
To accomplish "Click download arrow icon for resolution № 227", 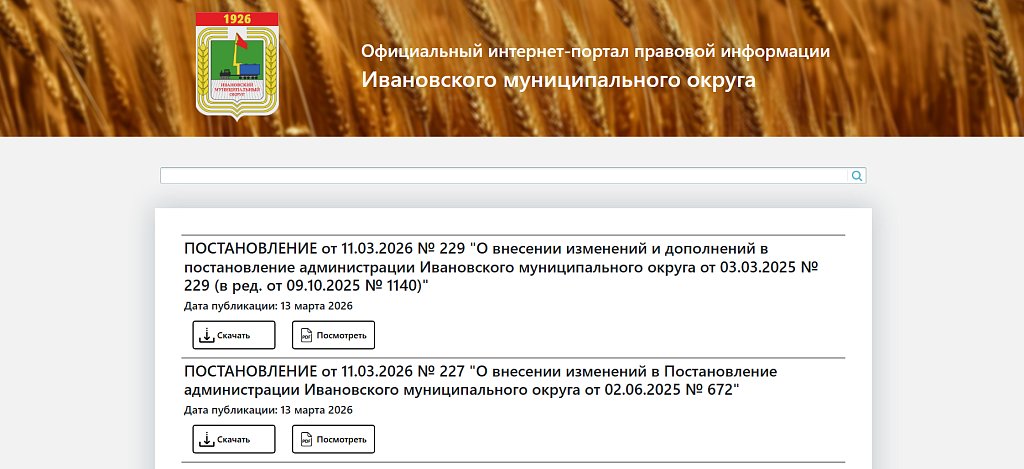I will coord(206,439).
